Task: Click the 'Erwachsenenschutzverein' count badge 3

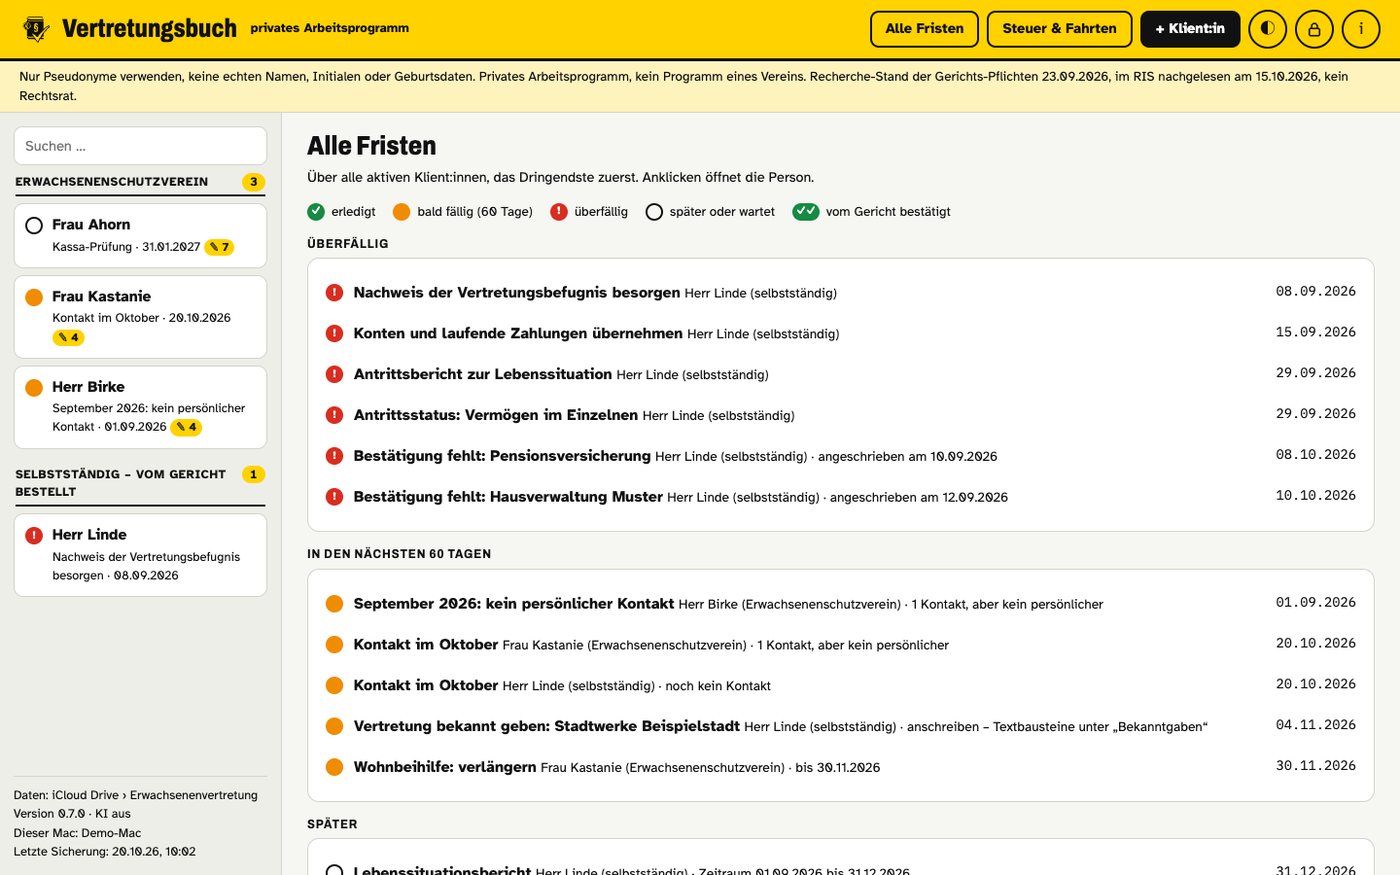Action: (254, 182)
